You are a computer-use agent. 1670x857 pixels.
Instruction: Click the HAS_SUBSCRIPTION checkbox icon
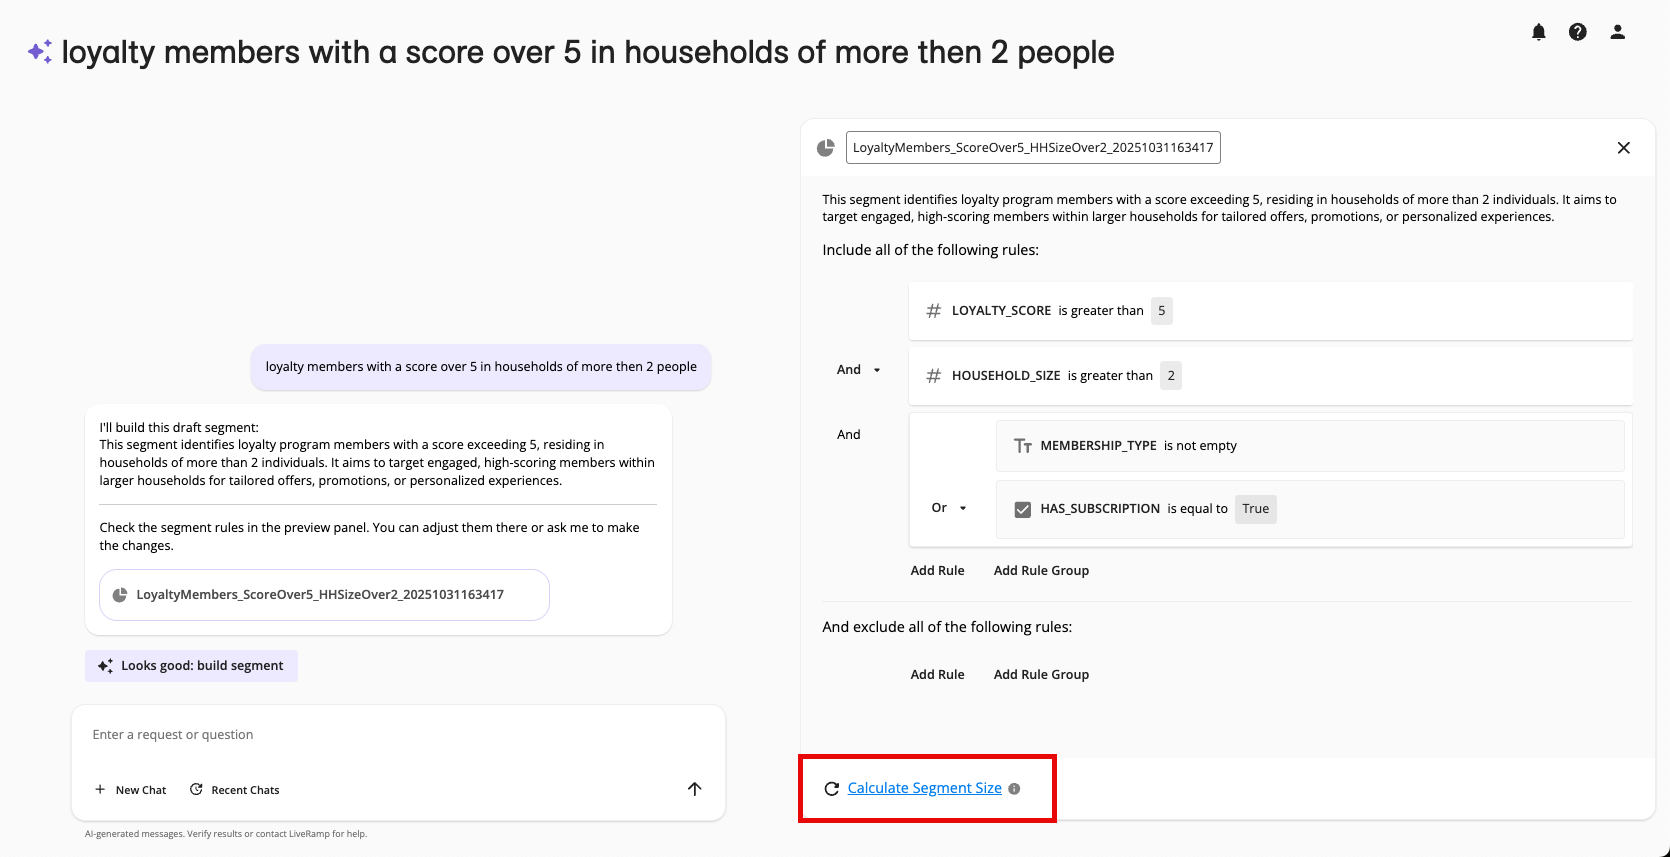(x=1022, y=509)
